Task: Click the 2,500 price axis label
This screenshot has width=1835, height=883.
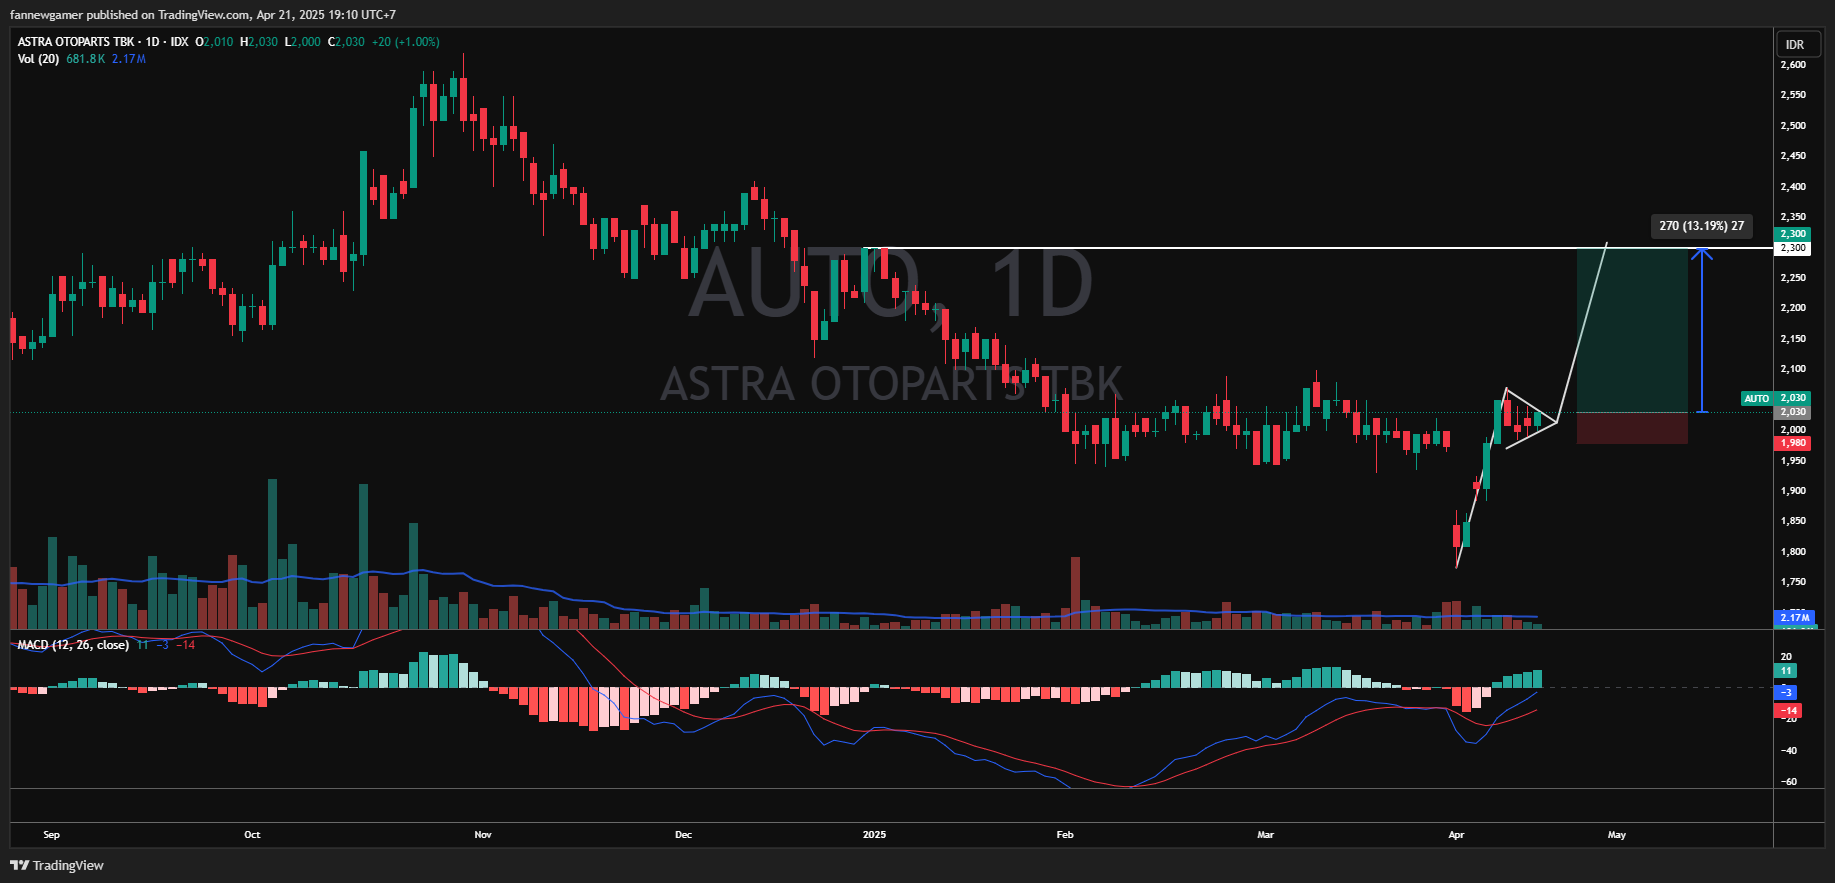Action: pos(1793,126)
